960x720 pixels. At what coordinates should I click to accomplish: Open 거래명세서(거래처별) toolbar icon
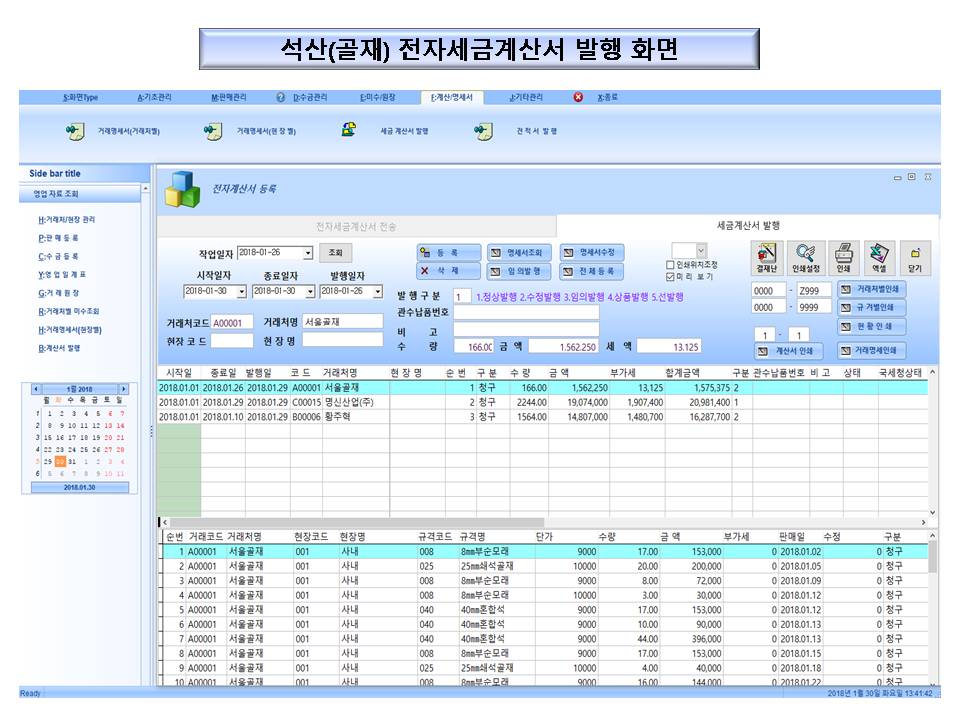click(75, 131)
